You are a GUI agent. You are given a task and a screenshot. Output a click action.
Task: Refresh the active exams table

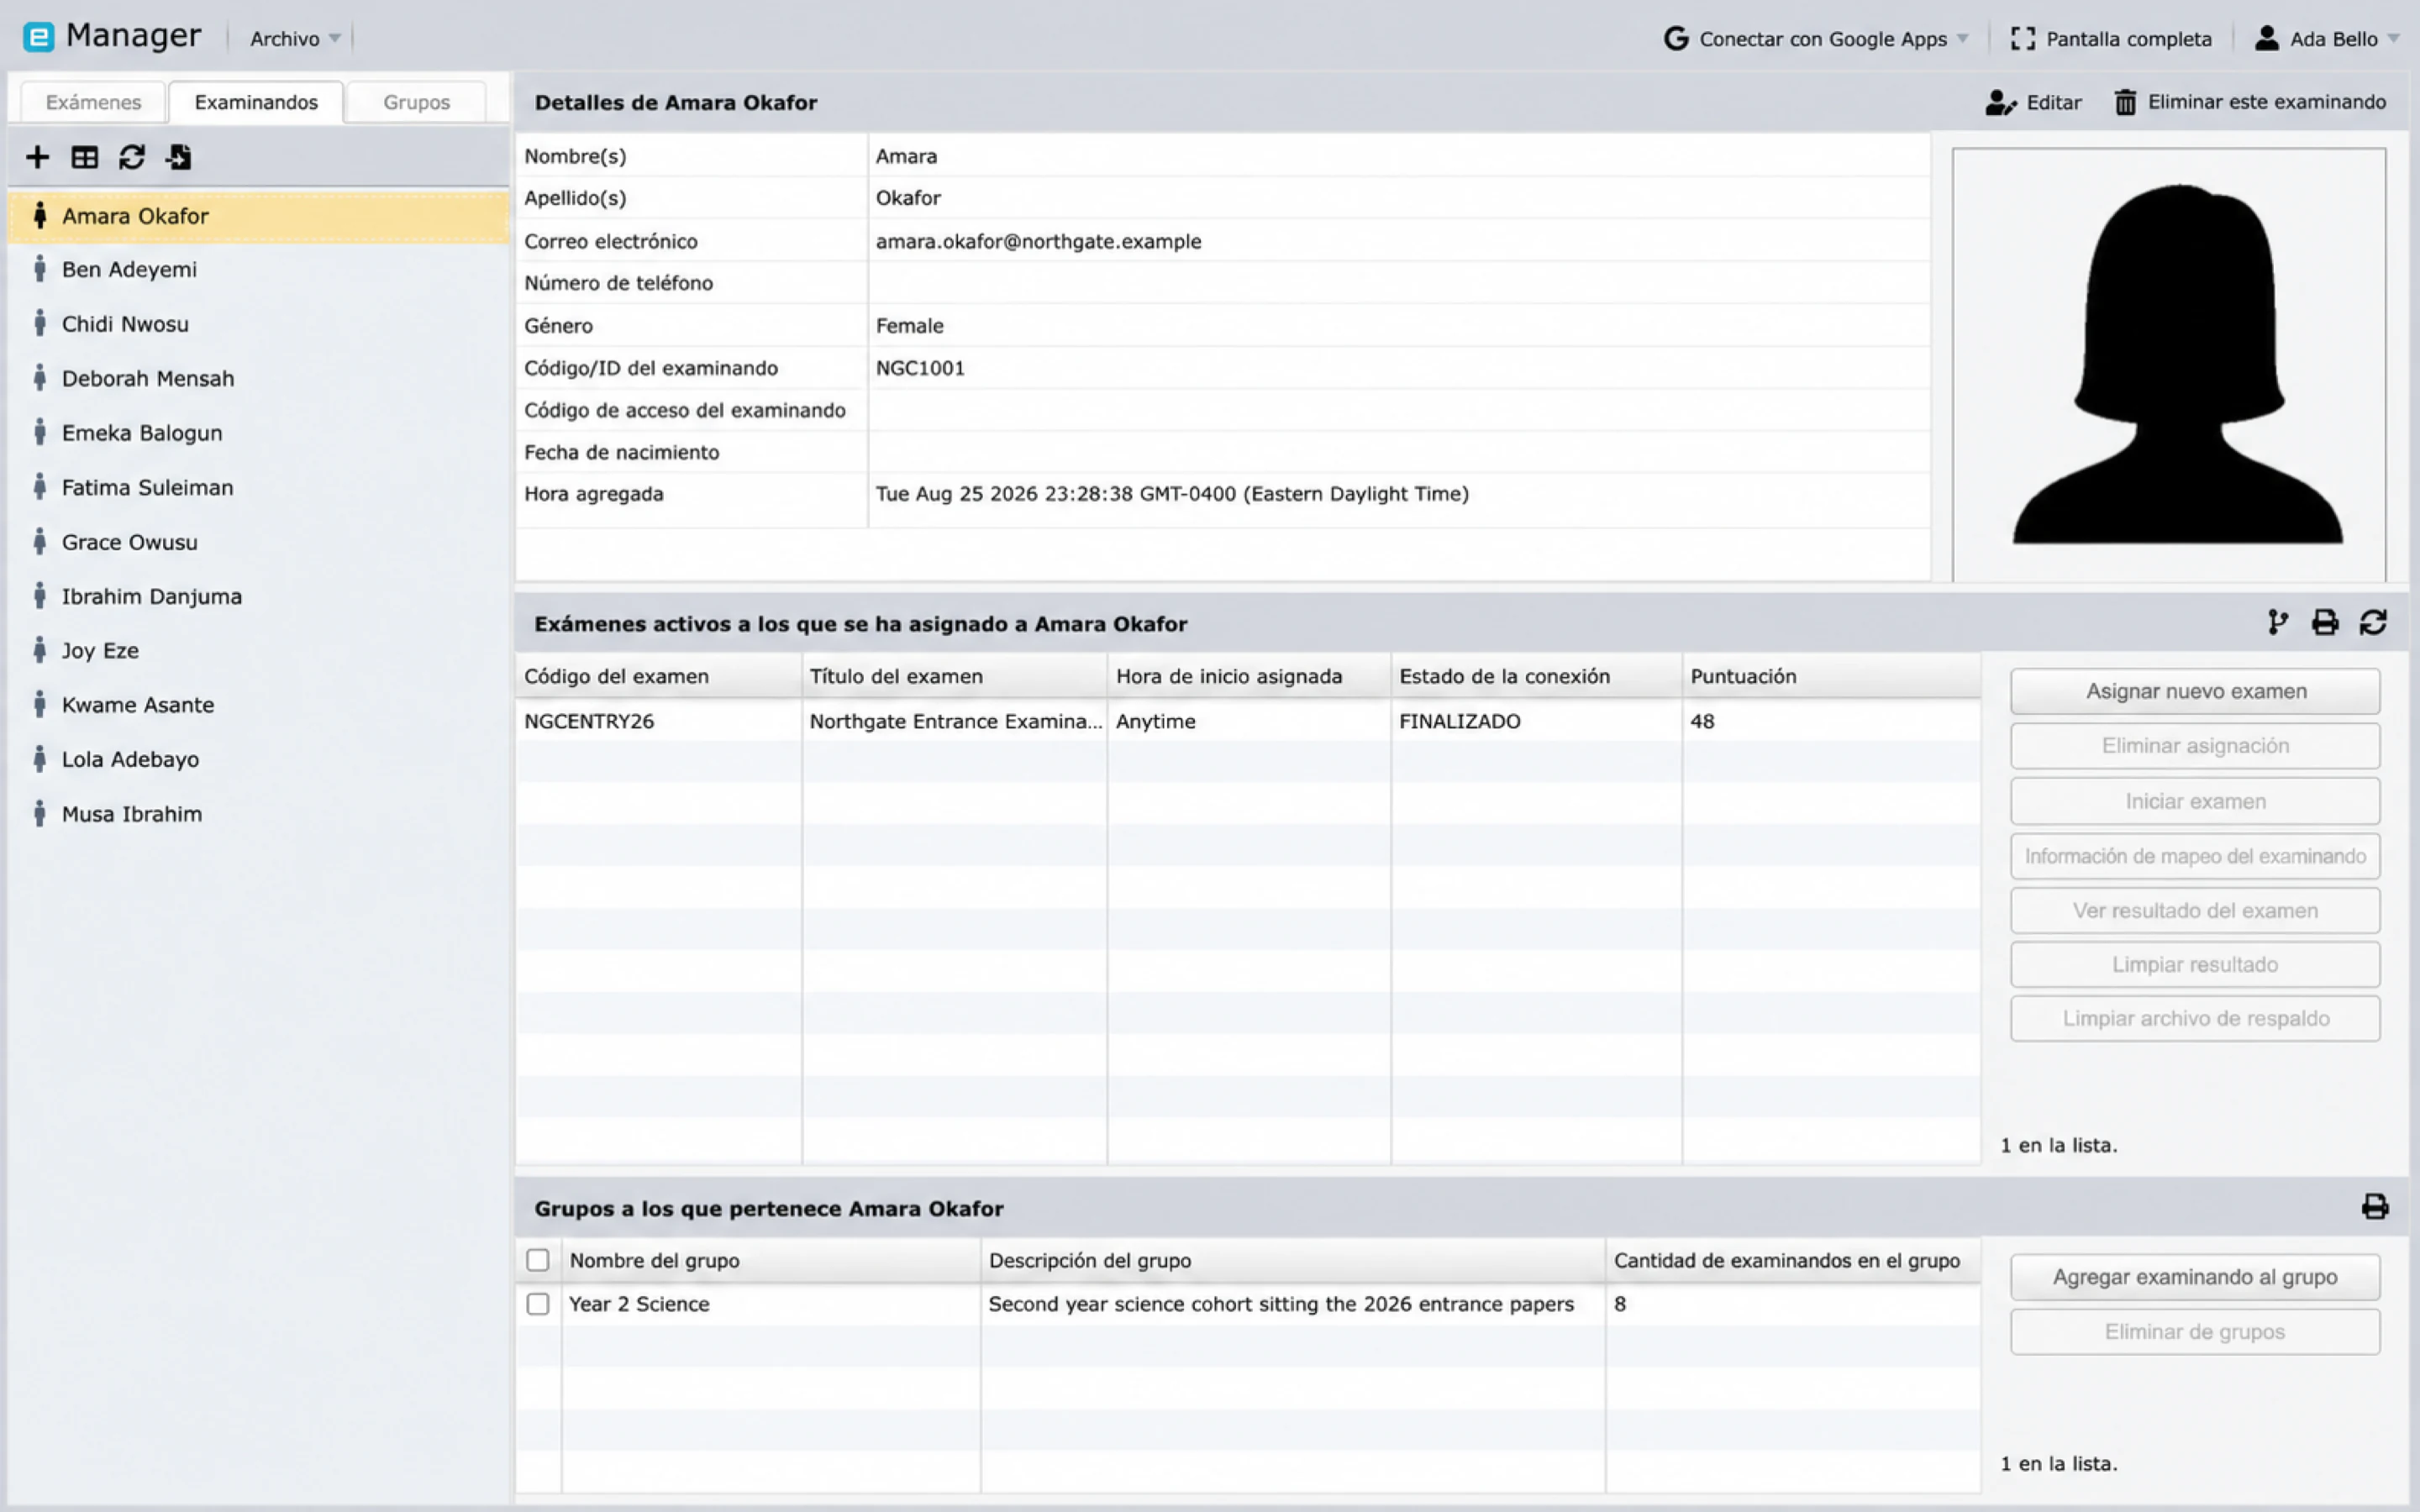2373,623
